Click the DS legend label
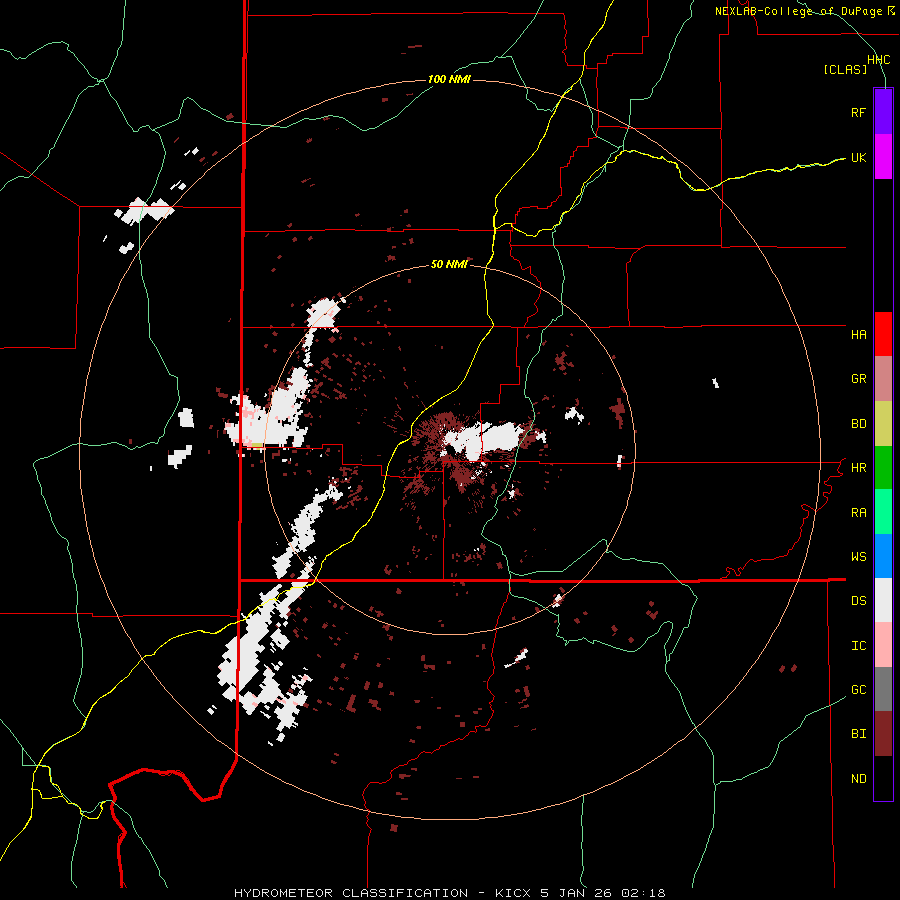Image resolution: width=900 pixels, height=900 pixels. [858, 601]
